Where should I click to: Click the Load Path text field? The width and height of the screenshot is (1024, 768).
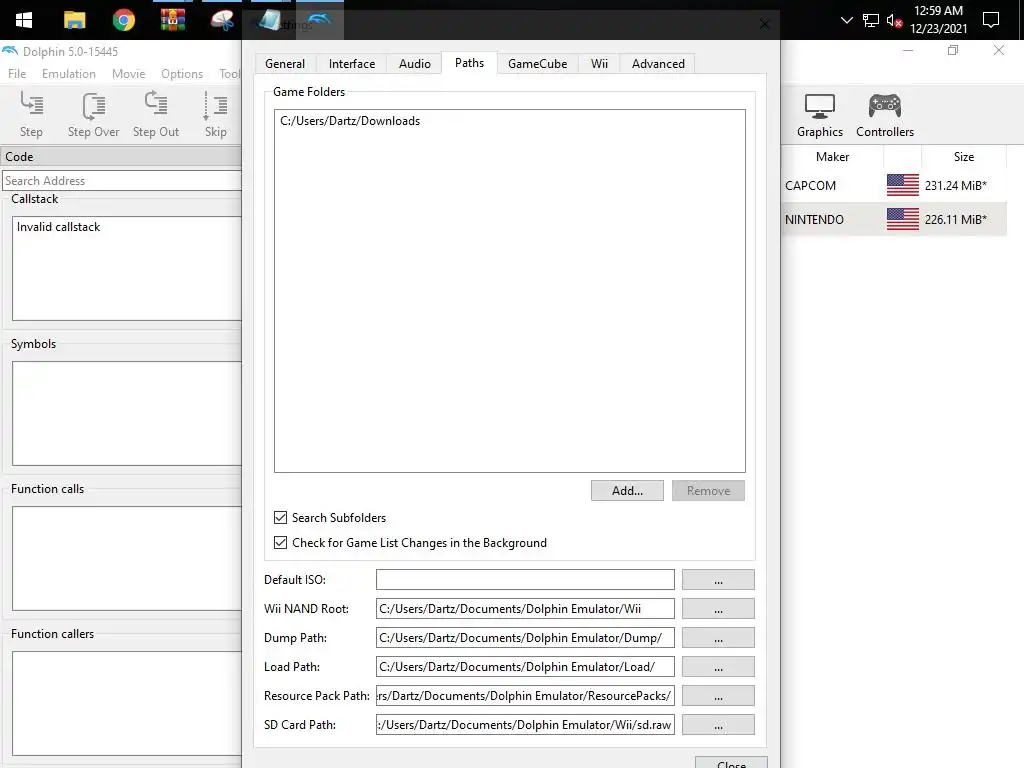525,667
